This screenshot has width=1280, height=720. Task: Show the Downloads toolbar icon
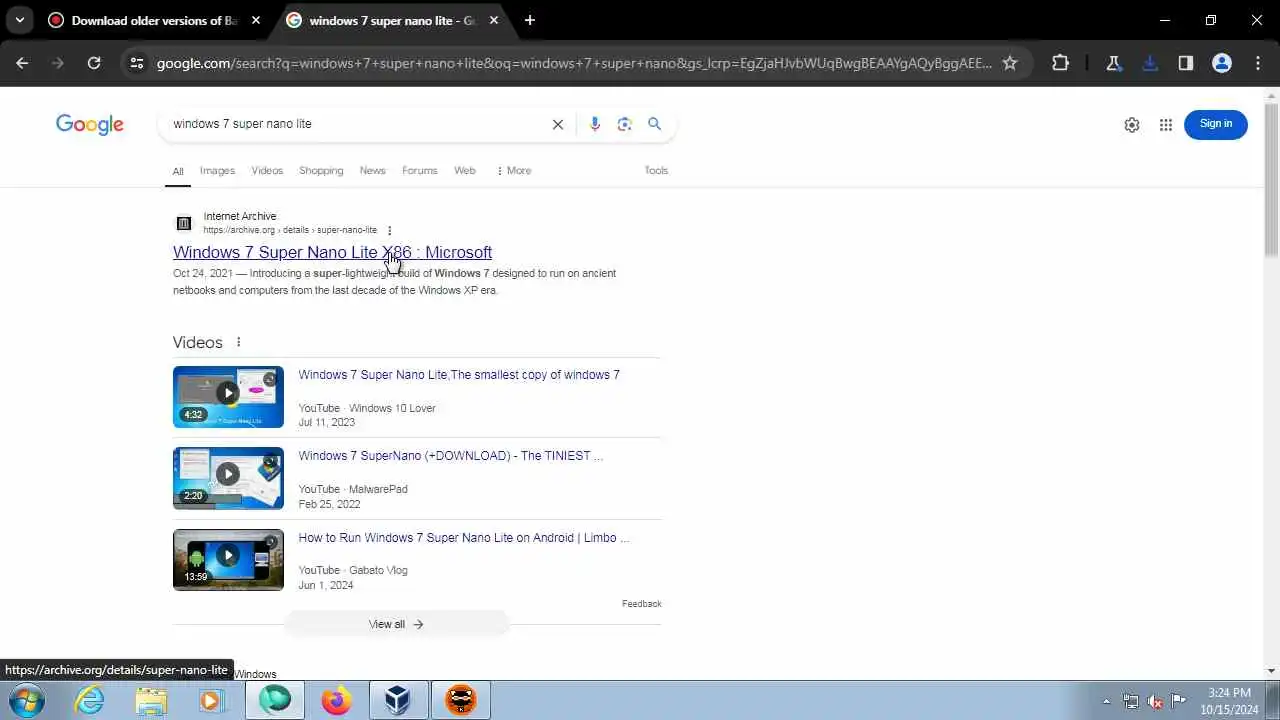click(x=1150, y=63)
